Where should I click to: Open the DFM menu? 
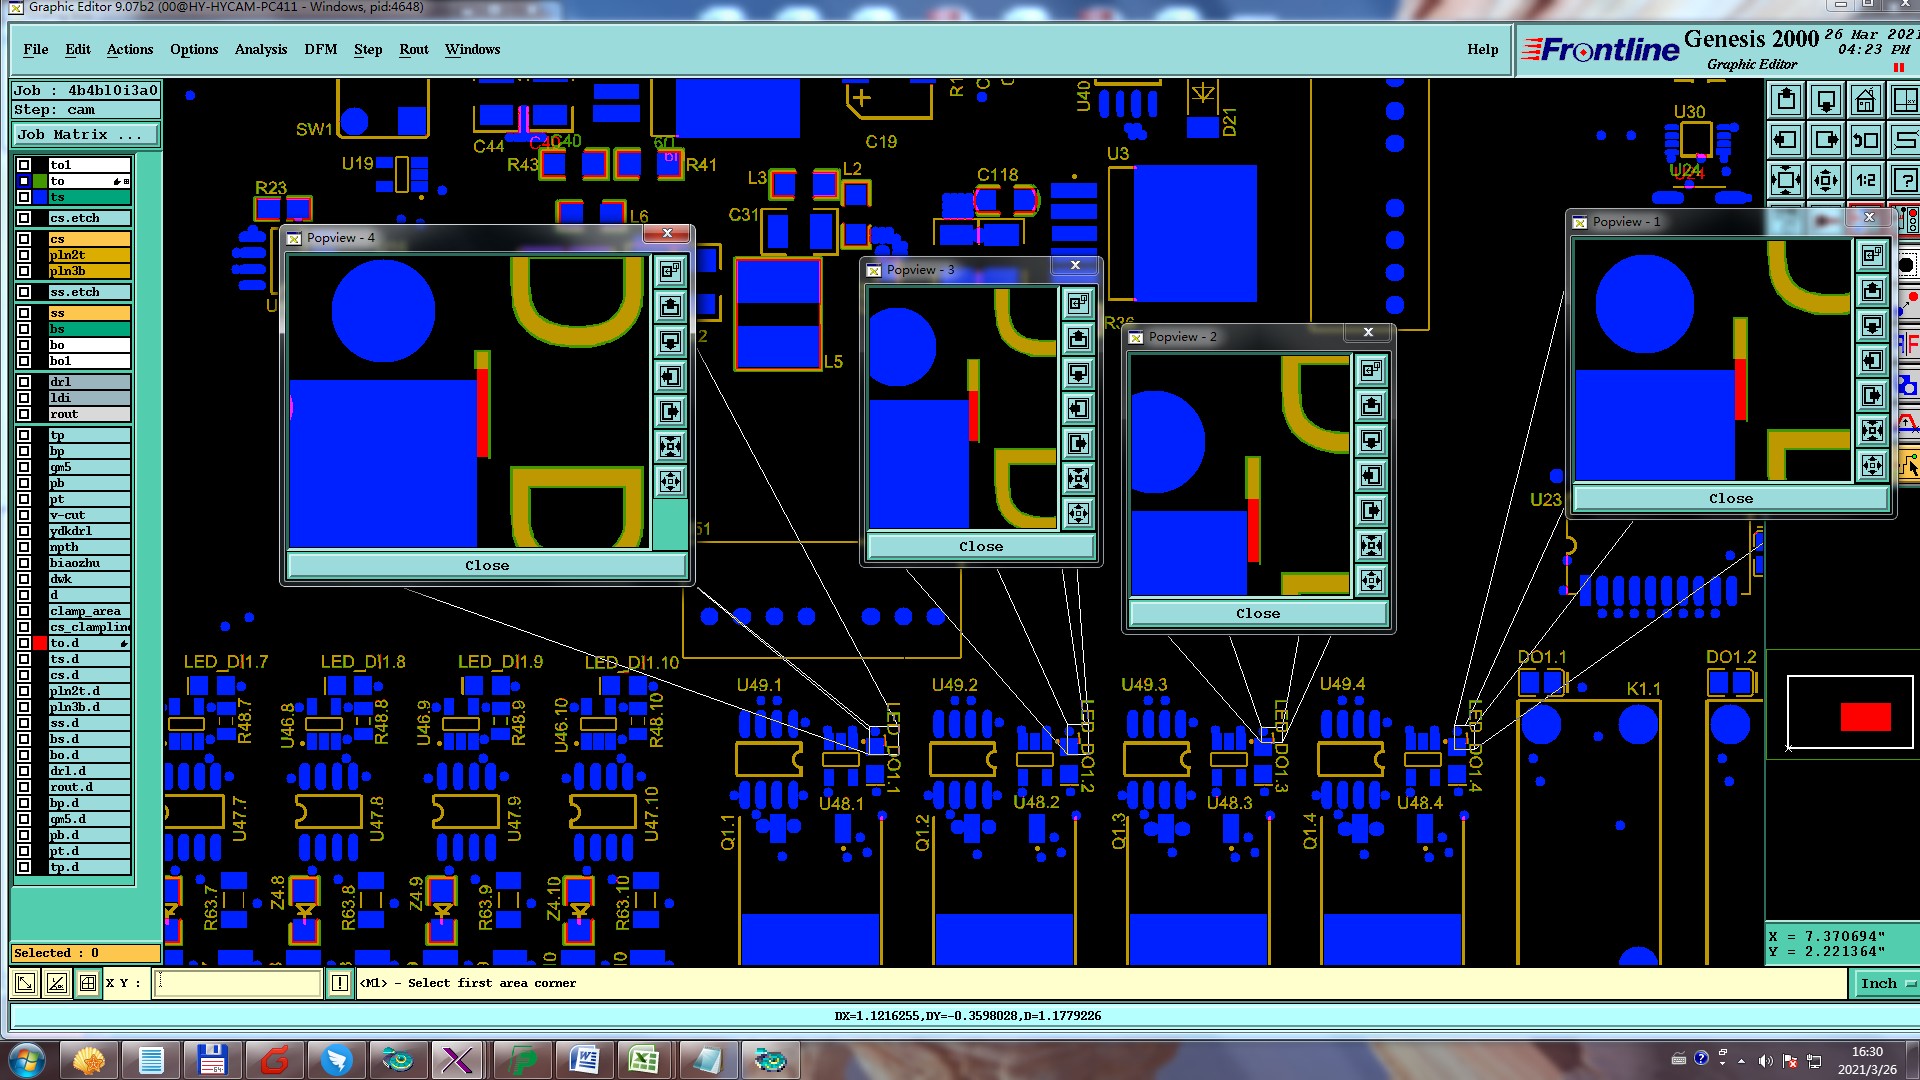(x=320, y=49)
